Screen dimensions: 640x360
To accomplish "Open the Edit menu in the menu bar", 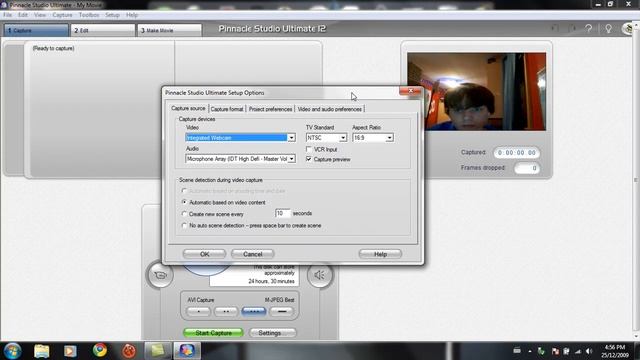I will pyautogui.click(x=22, y=15).
